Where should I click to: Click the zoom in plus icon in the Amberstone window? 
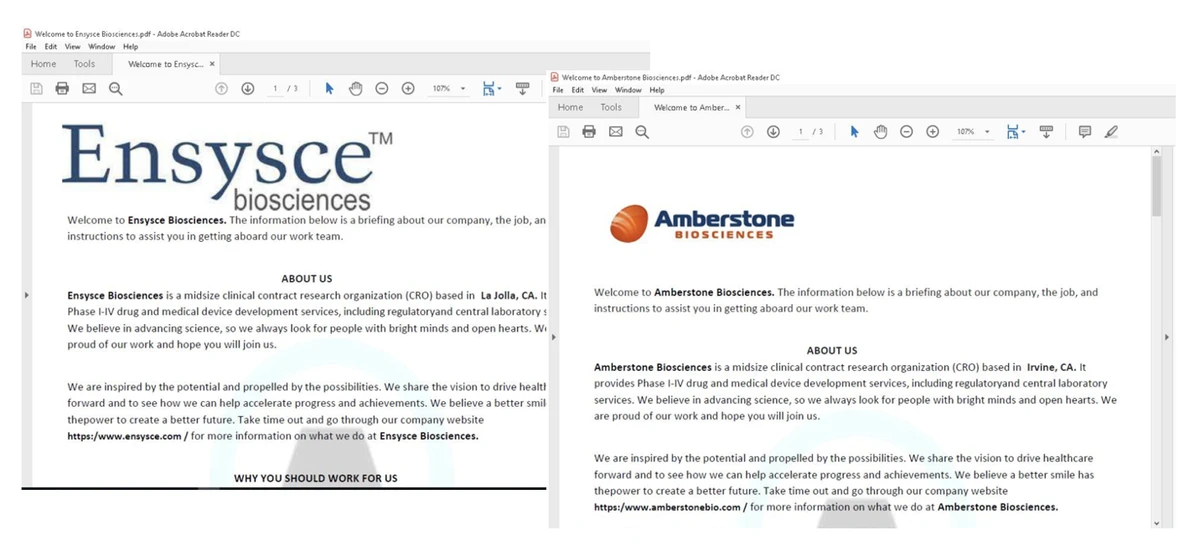point(932,132)
